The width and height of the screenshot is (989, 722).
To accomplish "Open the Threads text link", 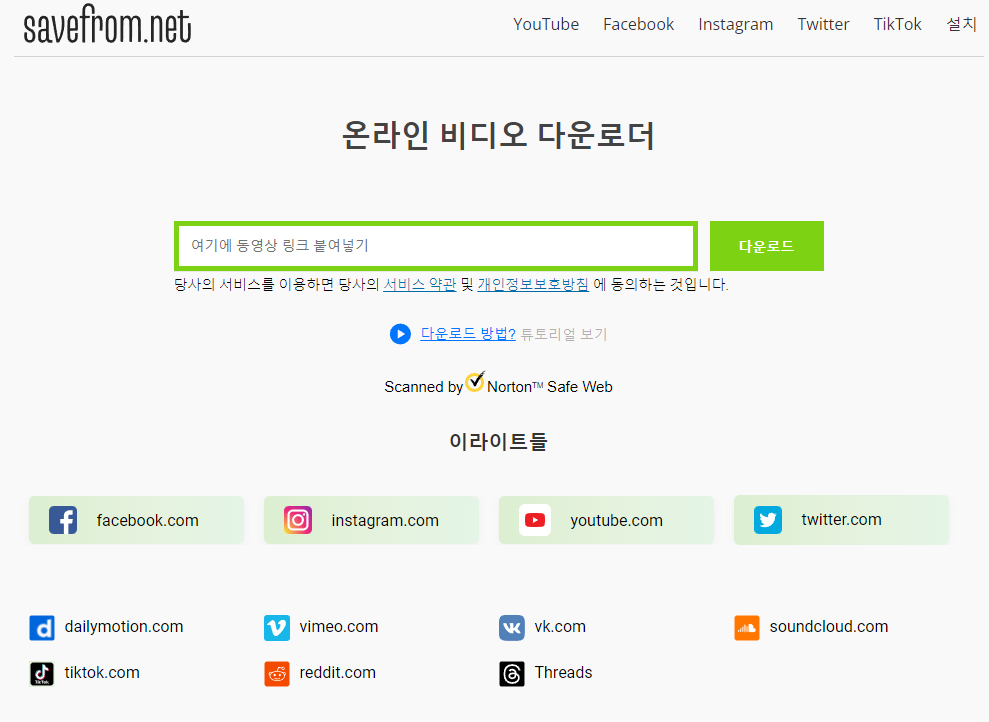I will point(563,673).
